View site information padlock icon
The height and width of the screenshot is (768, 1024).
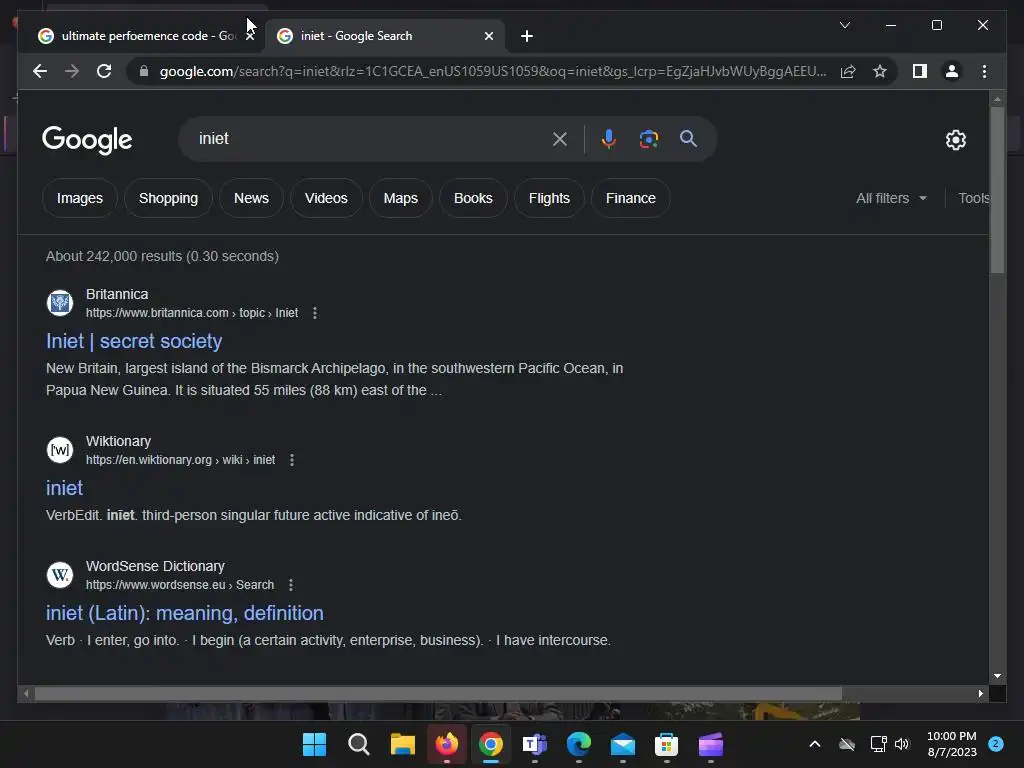pyautogui.click(x=144, y=71)
